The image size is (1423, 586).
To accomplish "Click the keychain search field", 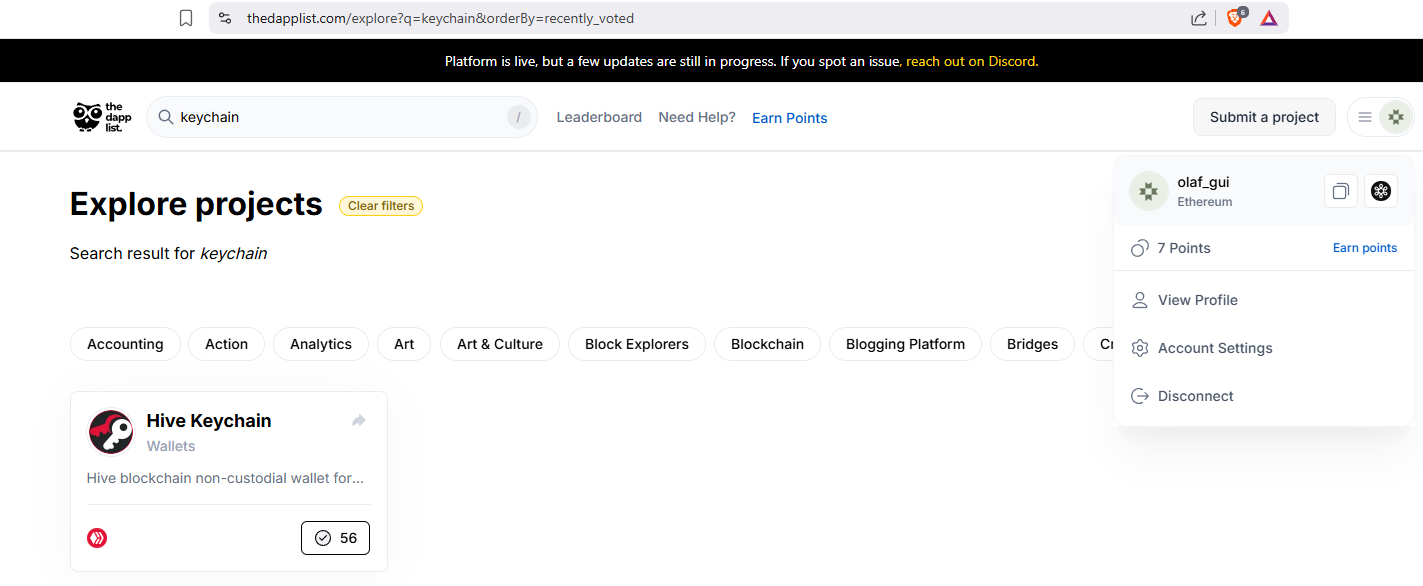I will (342, 117).
